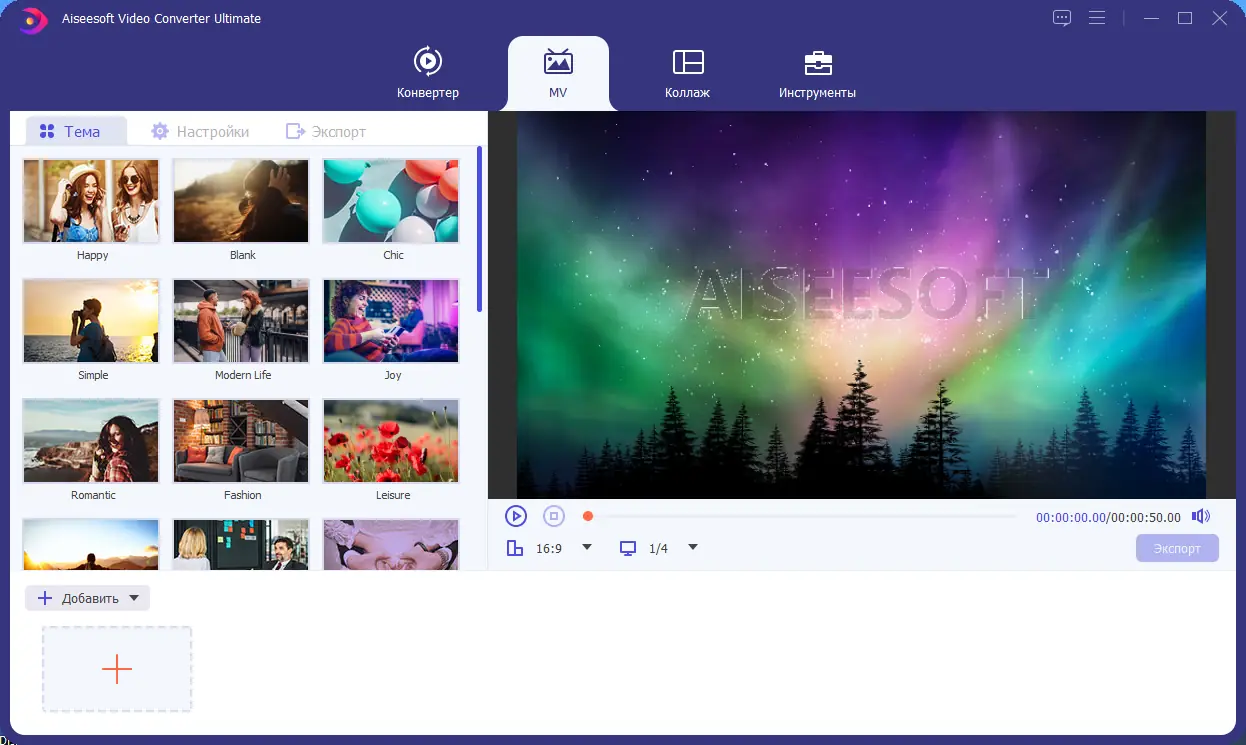Select the Simple theme thumbnail

pos(91,321)
